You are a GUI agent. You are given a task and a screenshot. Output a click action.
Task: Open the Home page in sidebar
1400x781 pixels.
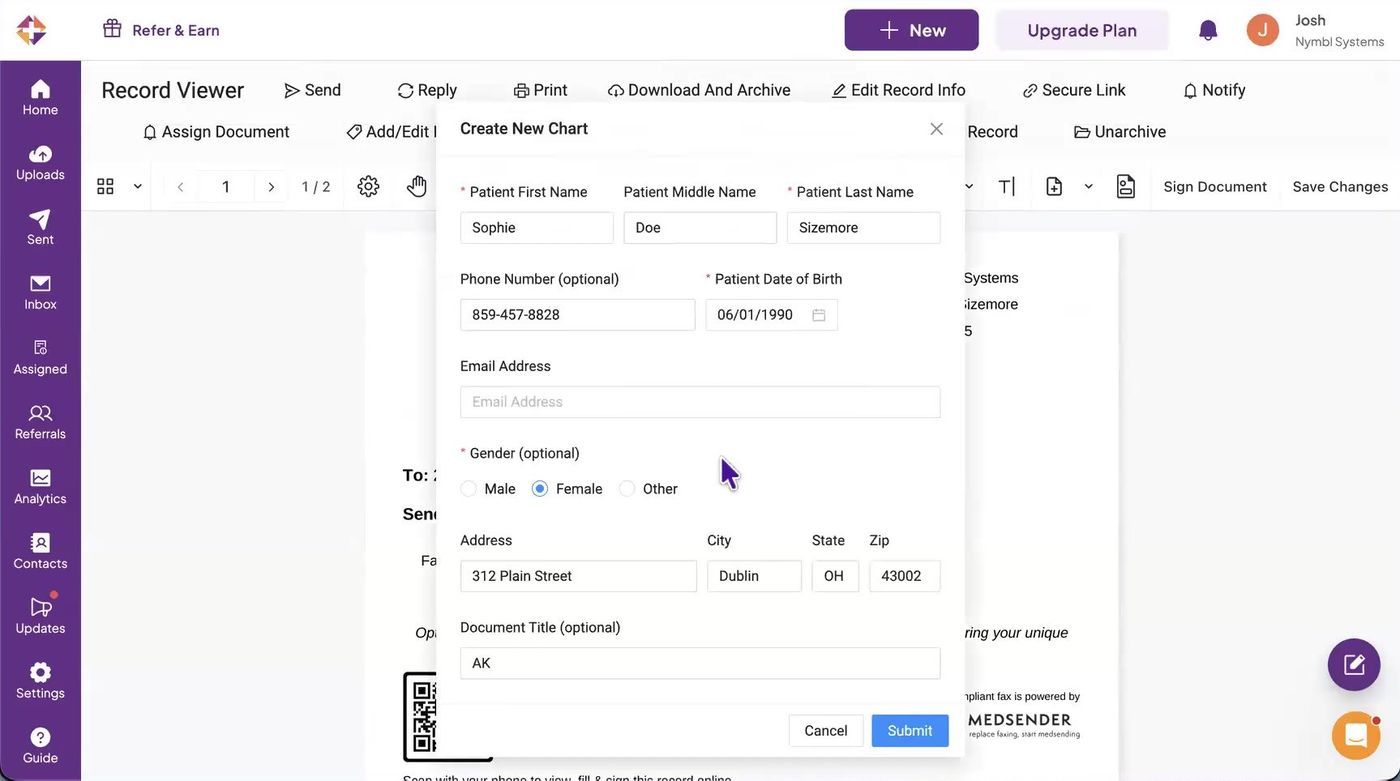pos(40,97)
